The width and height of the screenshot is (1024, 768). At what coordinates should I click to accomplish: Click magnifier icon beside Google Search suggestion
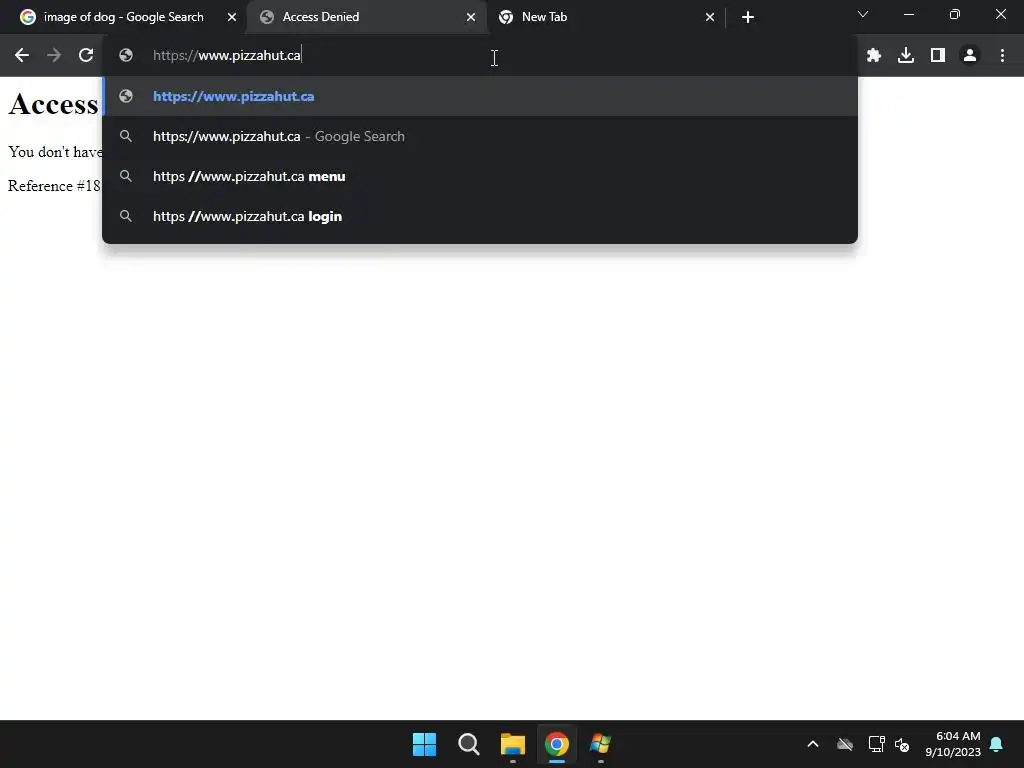point(126,136)
